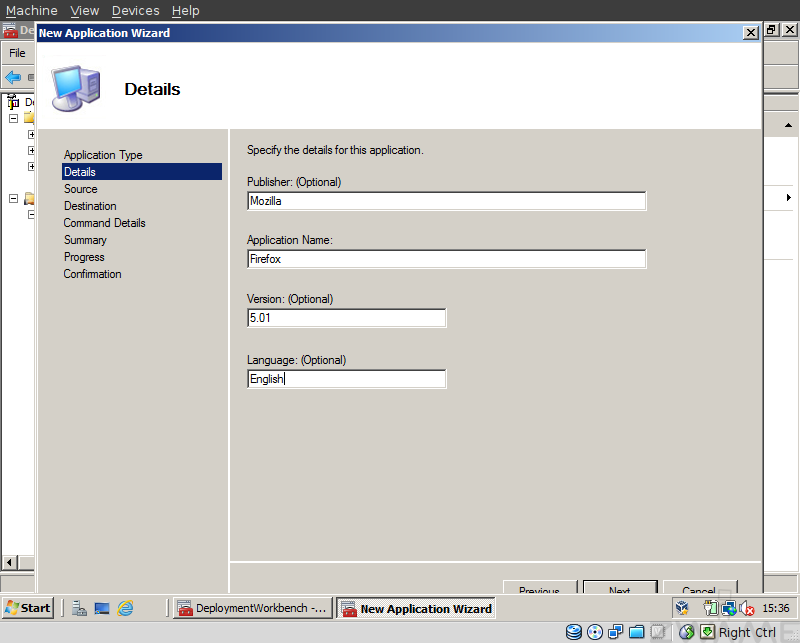
Task: Open Server Manager from quick launch
Action: click(x=79, y=608)
